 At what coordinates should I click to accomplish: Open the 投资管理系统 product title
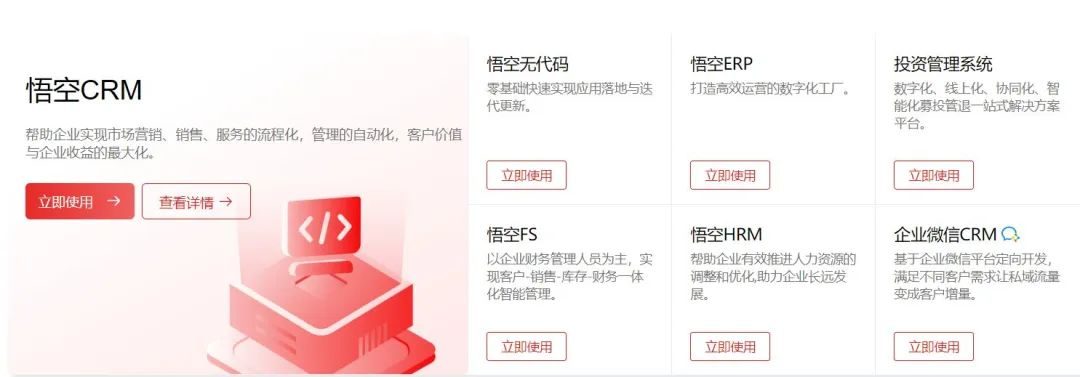tap(943, 64)
